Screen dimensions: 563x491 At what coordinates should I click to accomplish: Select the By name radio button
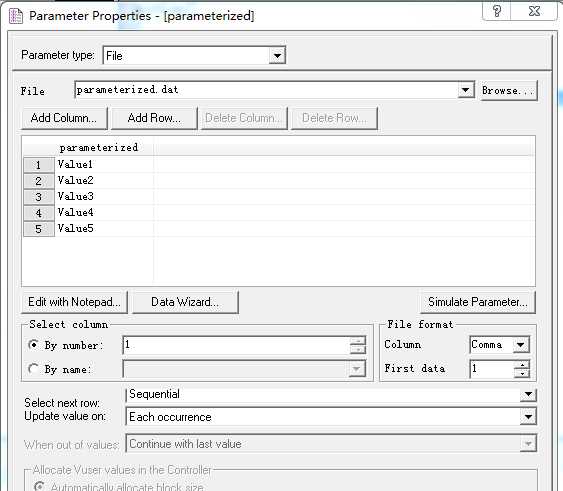(x=33, y=369)
